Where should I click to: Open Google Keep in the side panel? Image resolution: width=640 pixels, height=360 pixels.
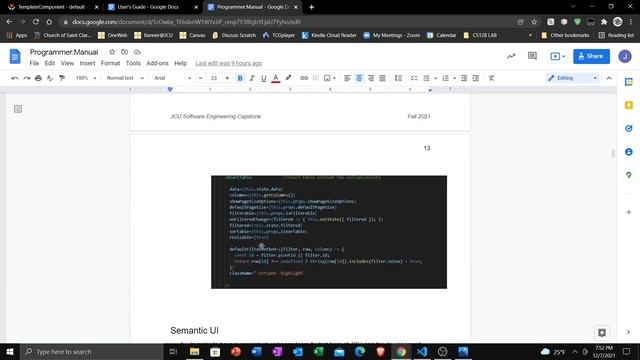pos(629,105)
